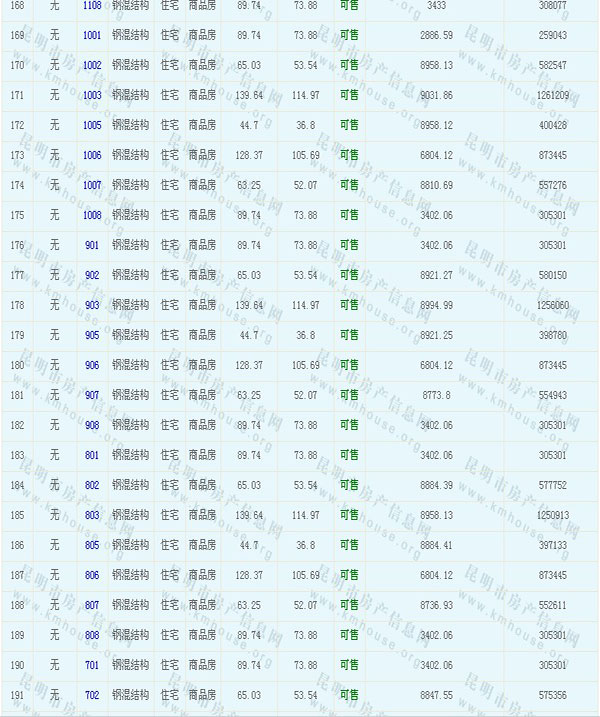Open room 907 link
This screenshot has width=600, height=717.
click(x=92, y=396)
